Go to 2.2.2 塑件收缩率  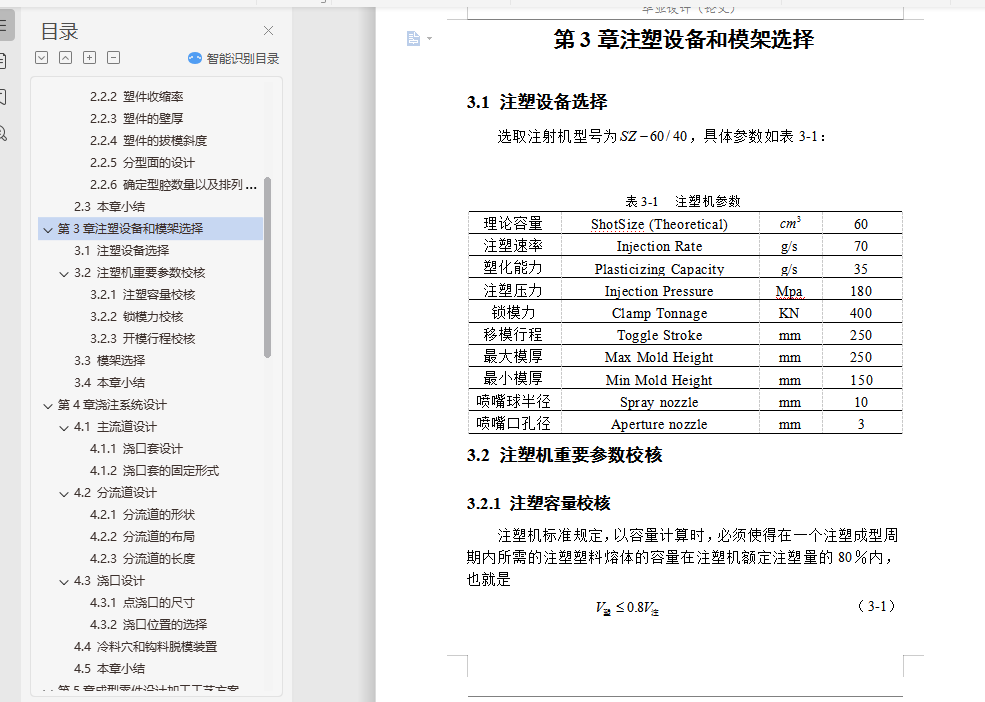(x=136, y=97)
